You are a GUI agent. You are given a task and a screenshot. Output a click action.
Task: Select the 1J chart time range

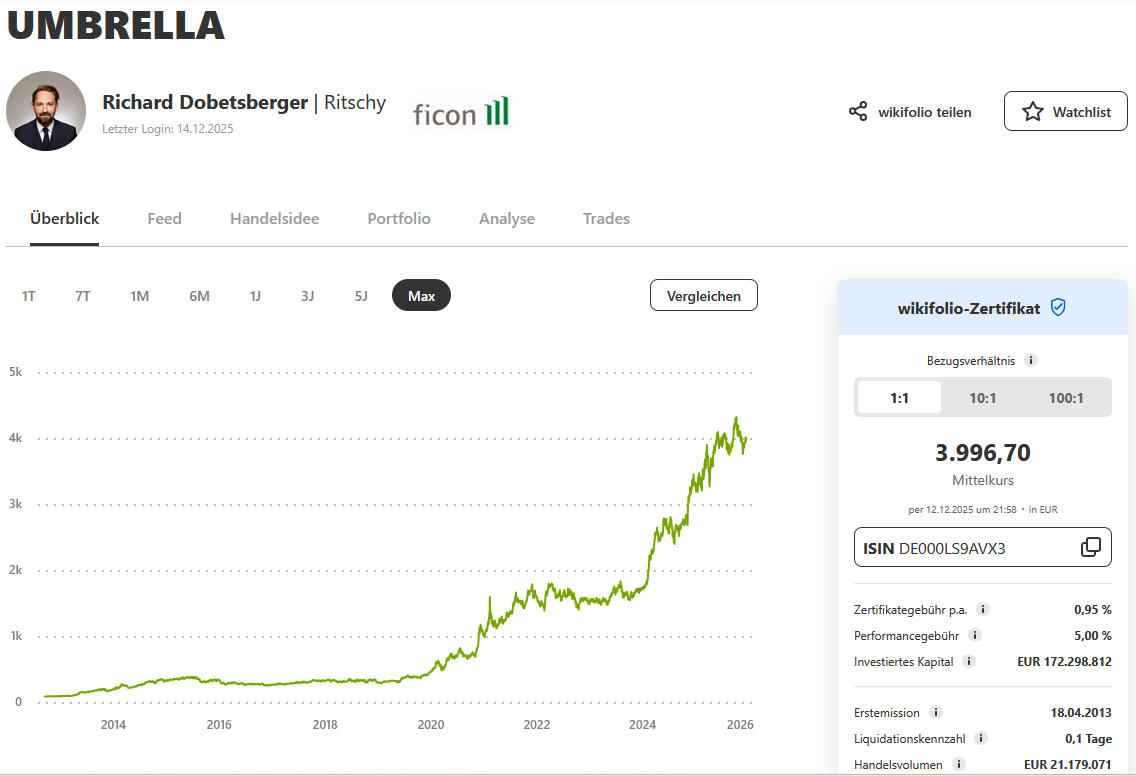point(255,296)
